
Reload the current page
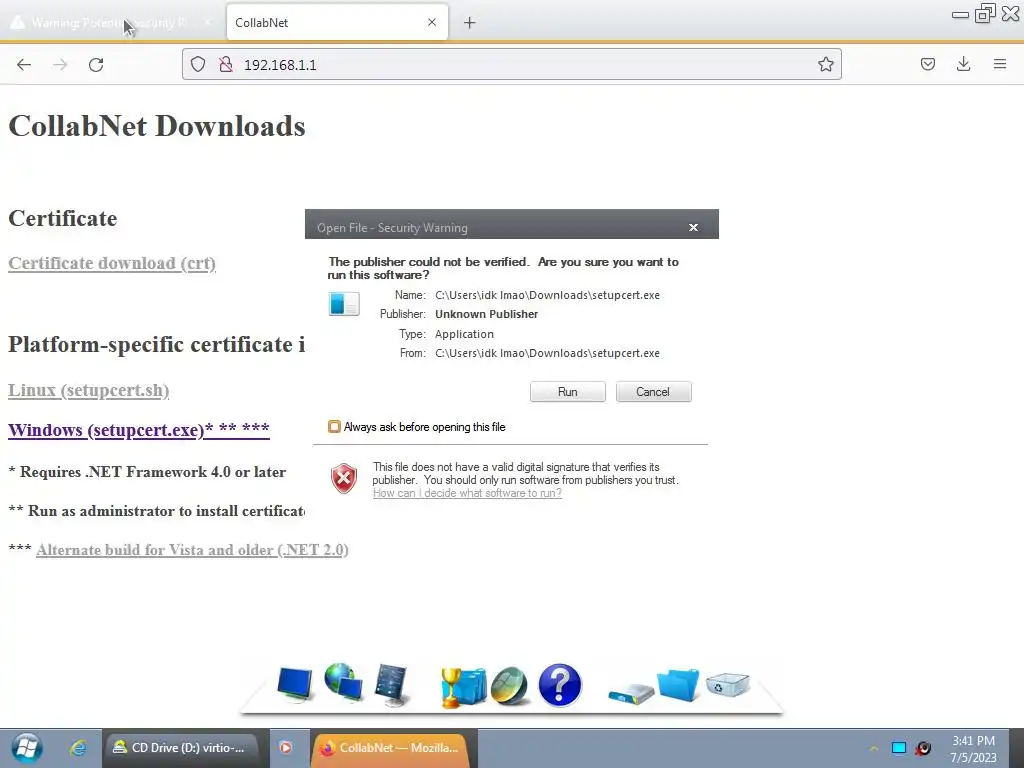[96, 65]
